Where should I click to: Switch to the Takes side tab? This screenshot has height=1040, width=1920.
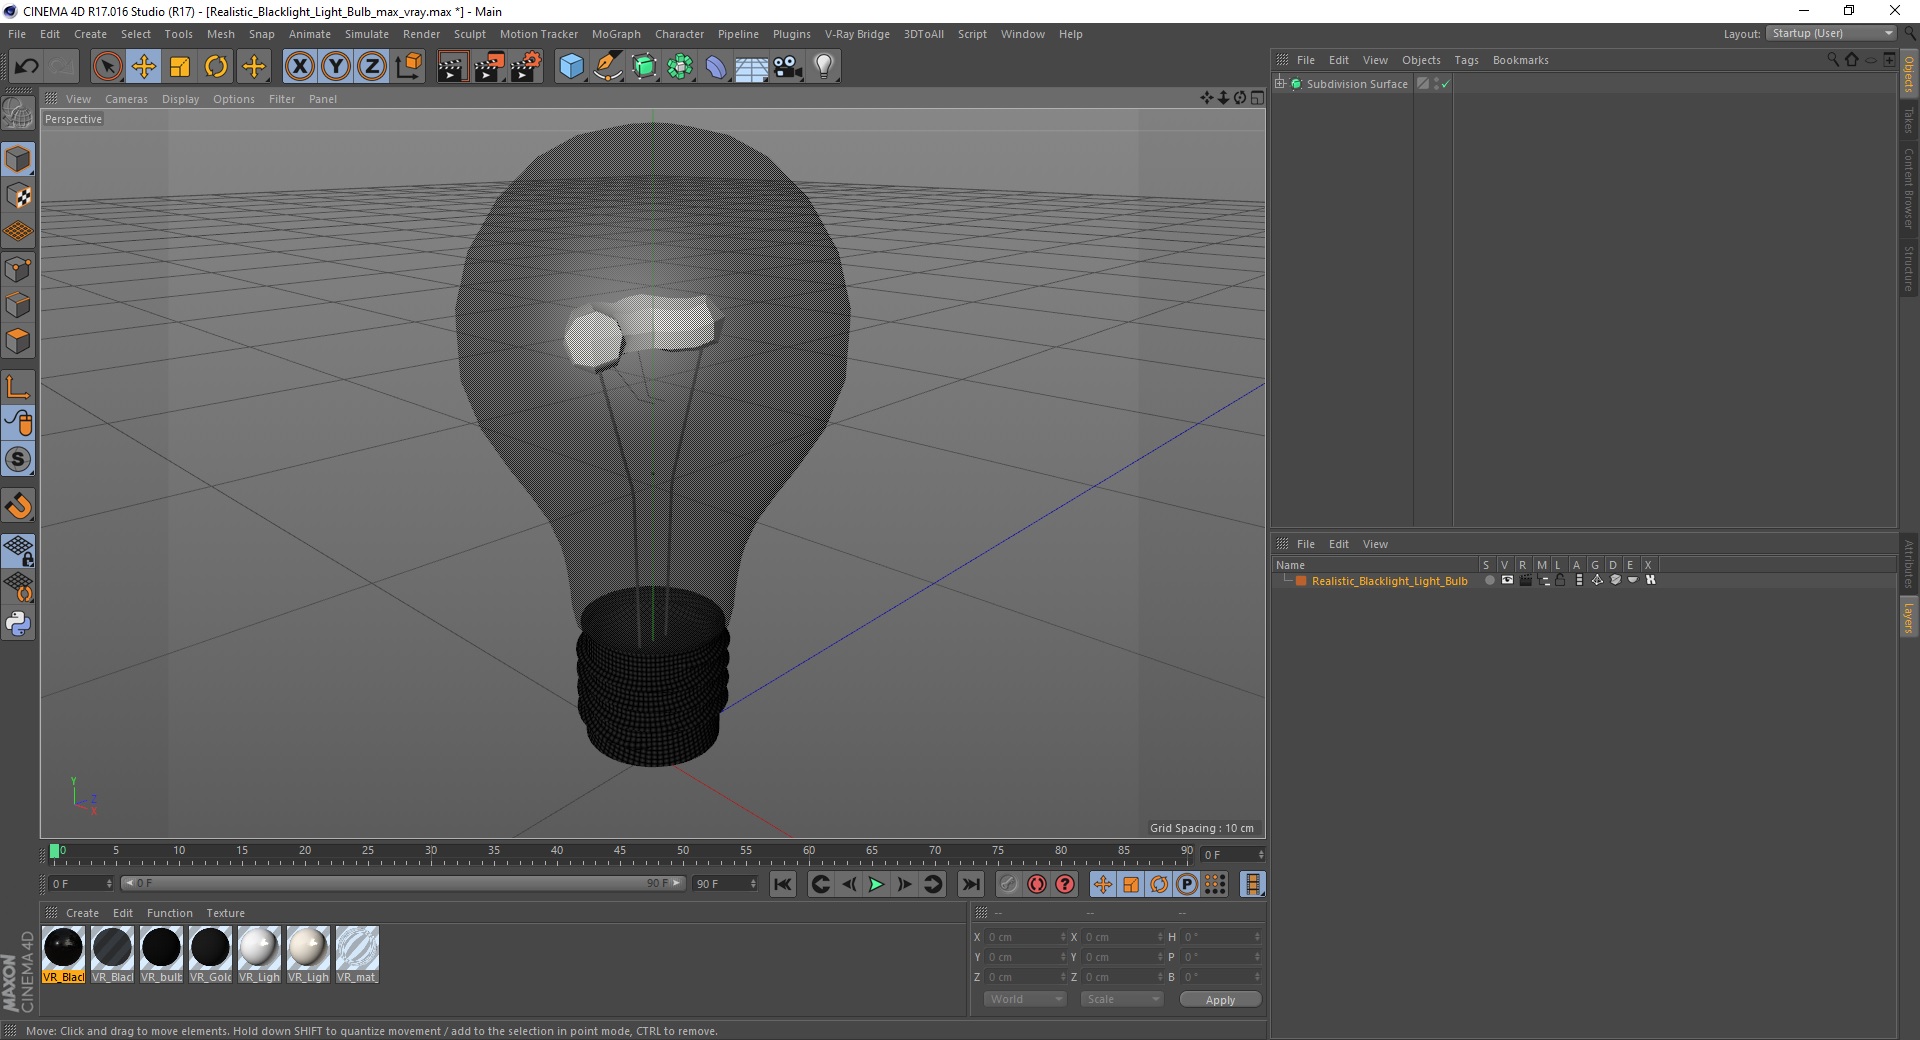(x=1909, y=120)
